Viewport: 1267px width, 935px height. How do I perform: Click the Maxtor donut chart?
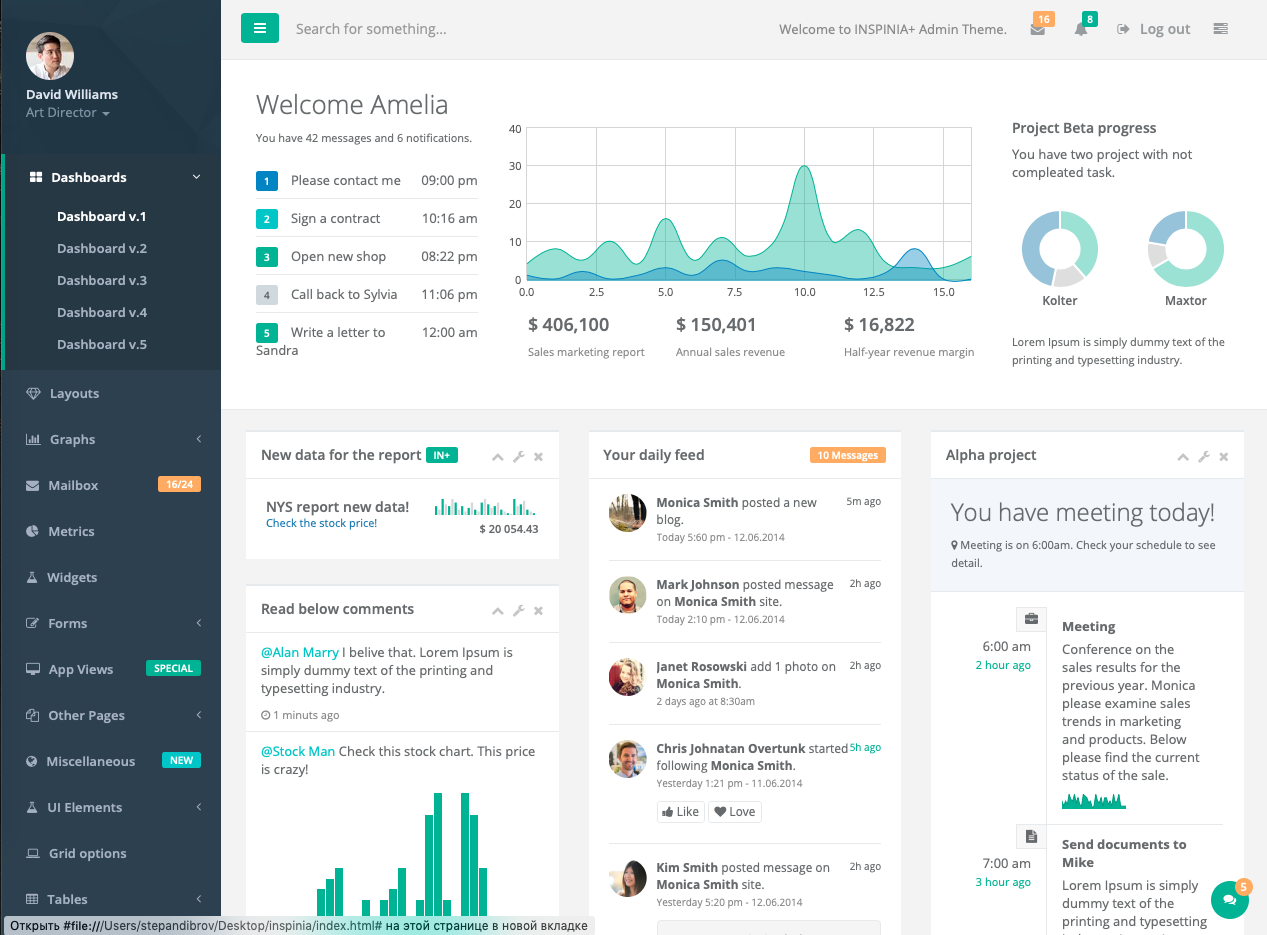(1186, 249)
